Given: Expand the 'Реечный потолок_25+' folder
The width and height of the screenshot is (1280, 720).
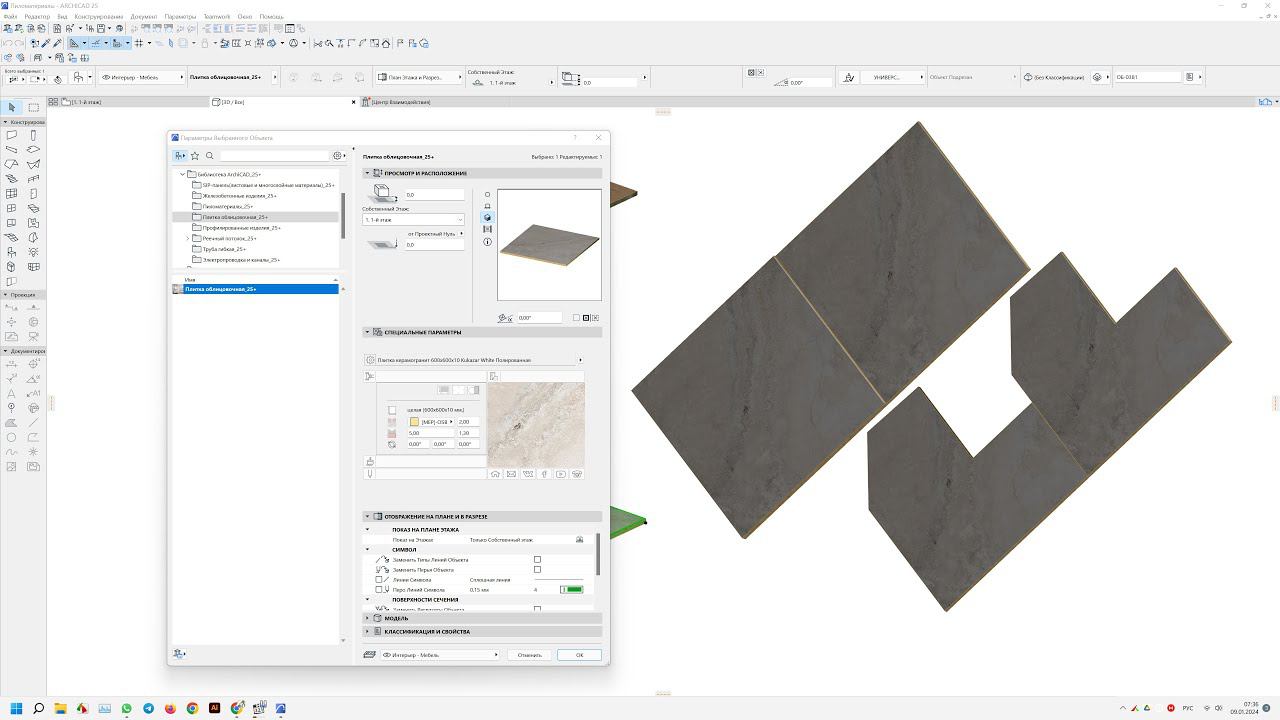Looking at the screenshot, I should [187, 238].
